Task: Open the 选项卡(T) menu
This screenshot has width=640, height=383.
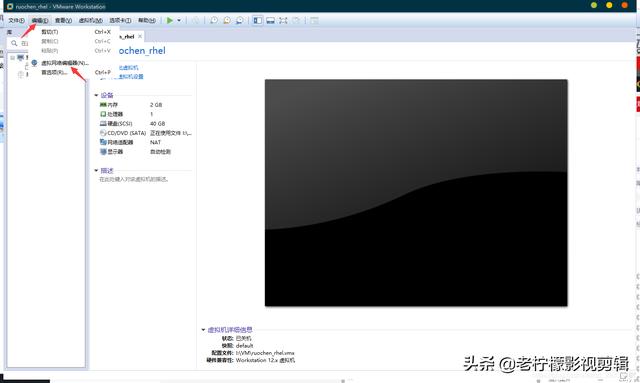Action: tap(120, 20)
